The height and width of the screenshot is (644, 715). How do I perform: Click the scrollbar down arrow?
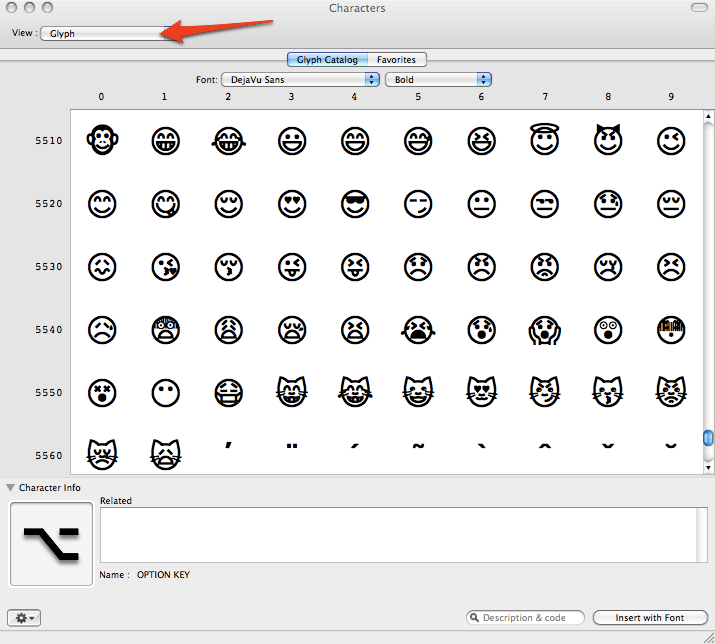click(x=708, y=467)
